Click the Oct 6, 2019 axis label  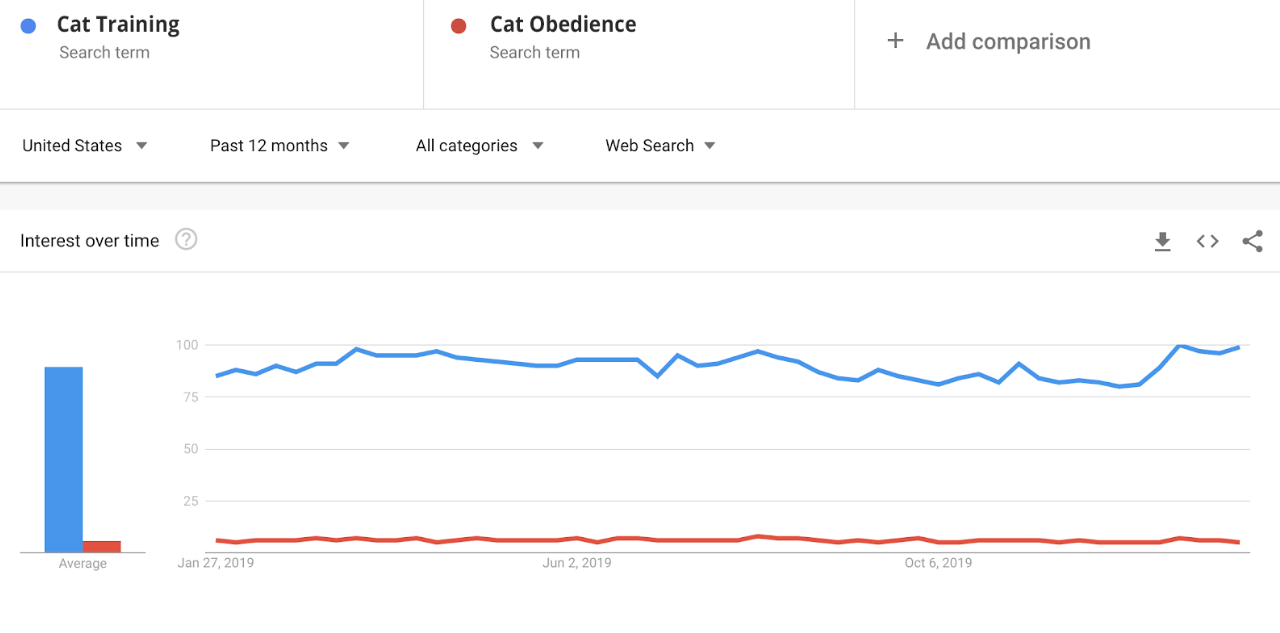pyautogui.click(x=938, y=563)
